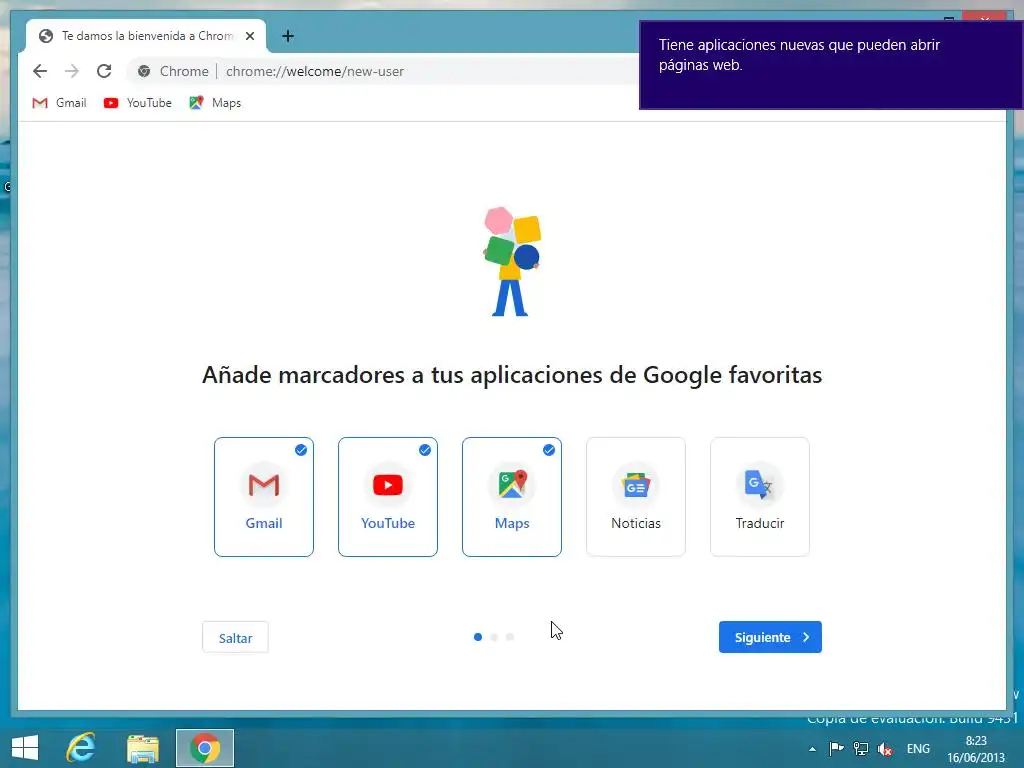The width and height of the screenshot is (1024, 768).
Task: Go back with the browser back arrow
Action: click(x=40, y=71)
